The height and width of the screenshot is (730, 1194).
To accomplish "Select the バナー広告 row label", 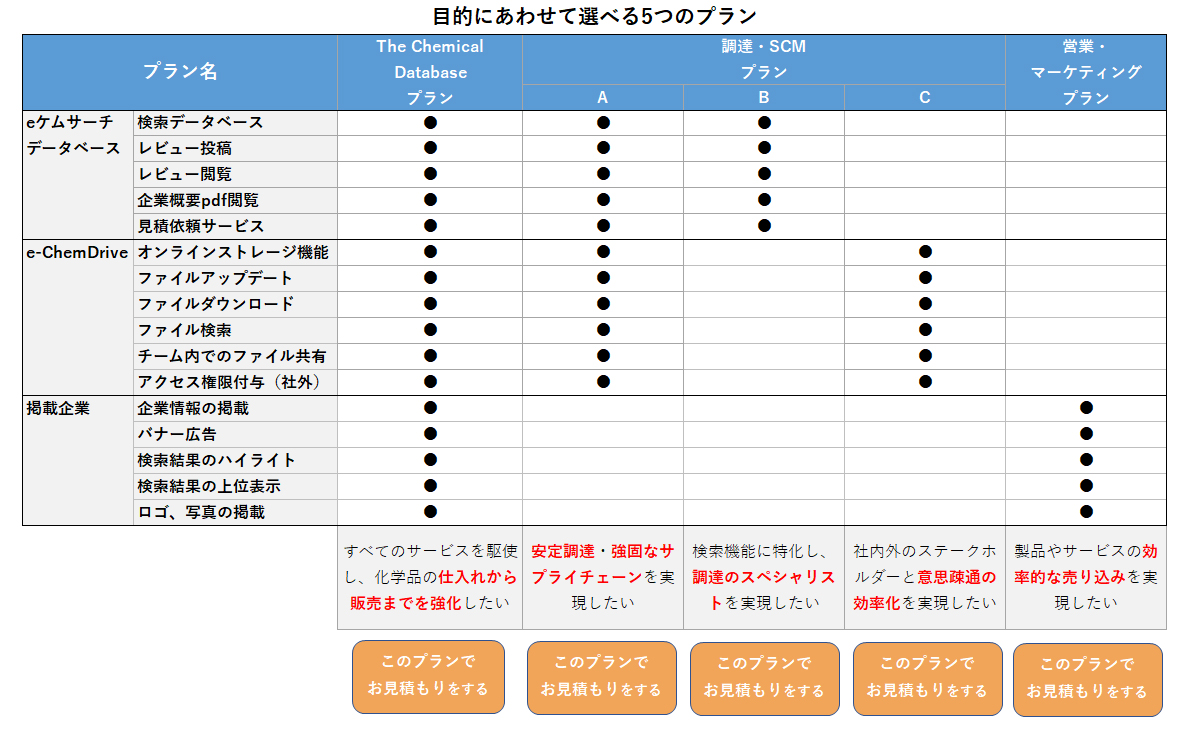I will tap(177, 435).
